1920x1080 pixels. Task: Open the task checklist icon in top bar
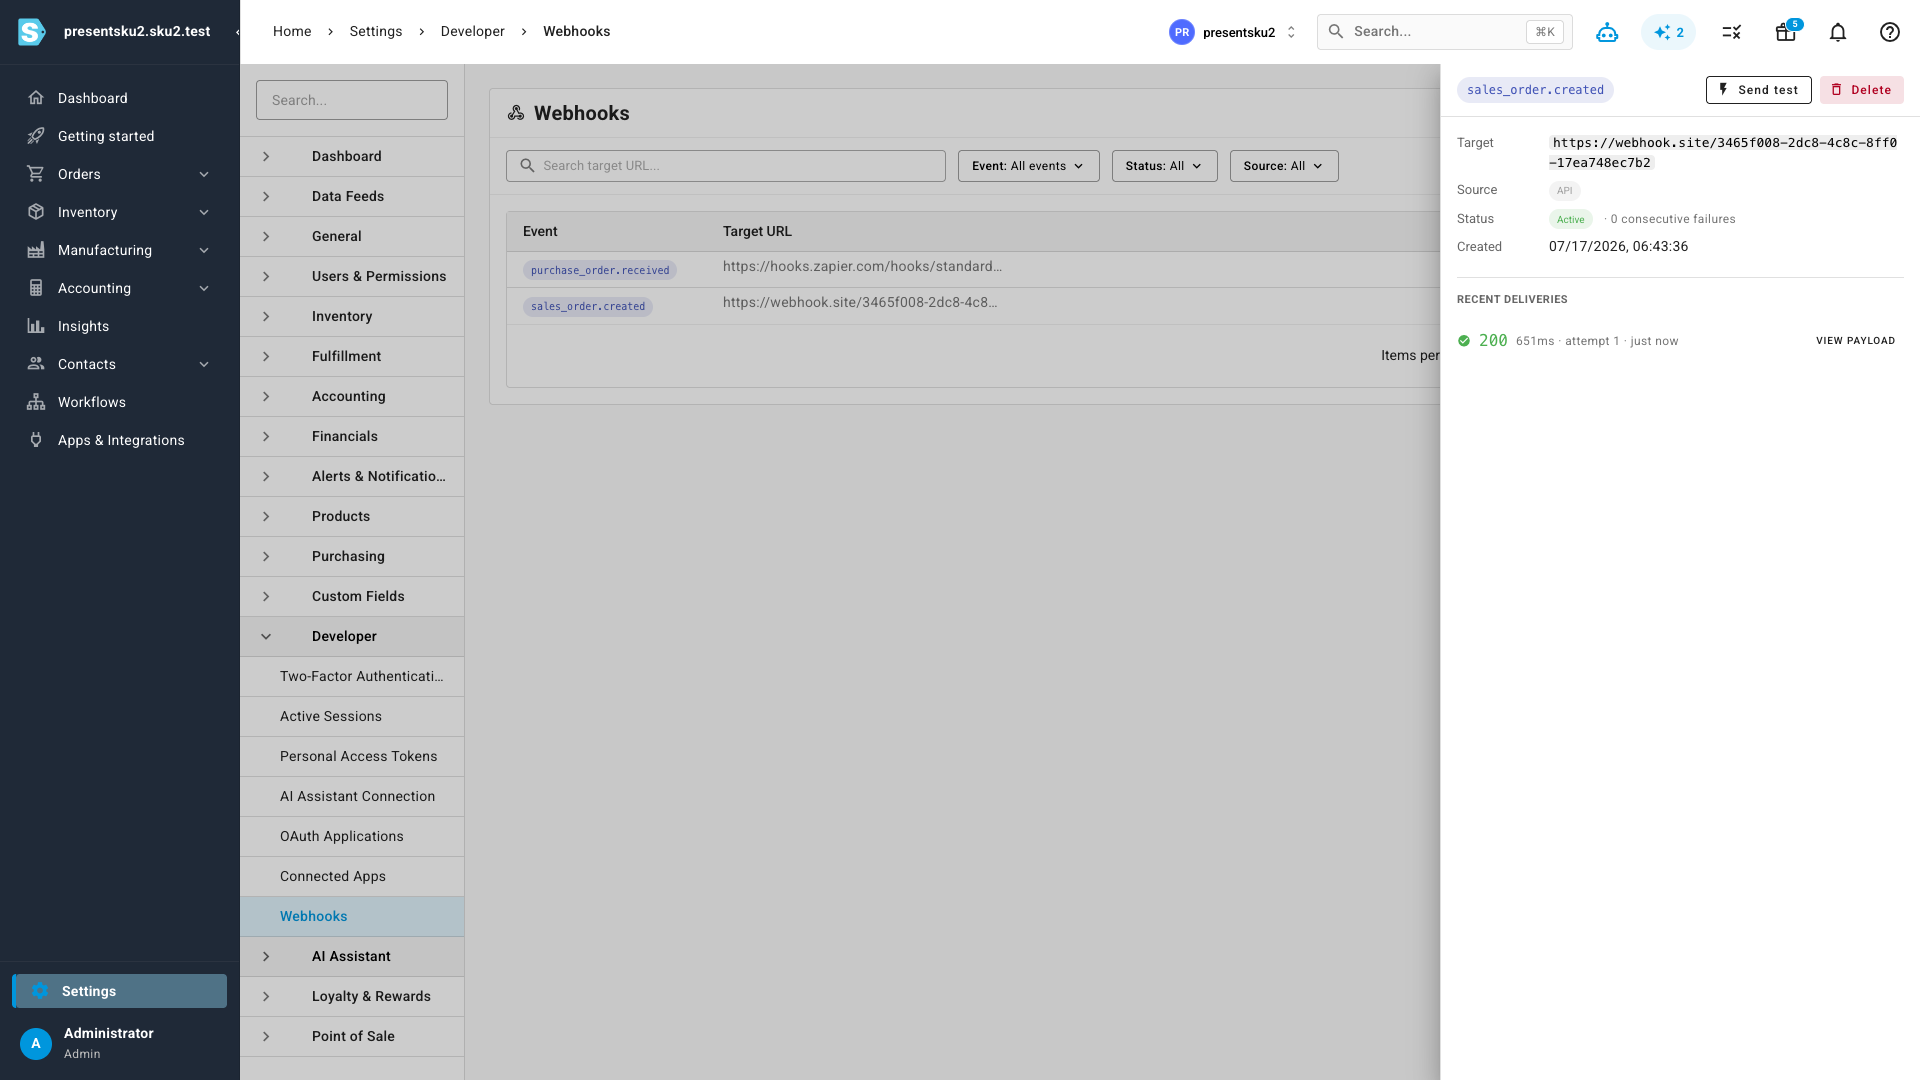(x=1732, y=32)
